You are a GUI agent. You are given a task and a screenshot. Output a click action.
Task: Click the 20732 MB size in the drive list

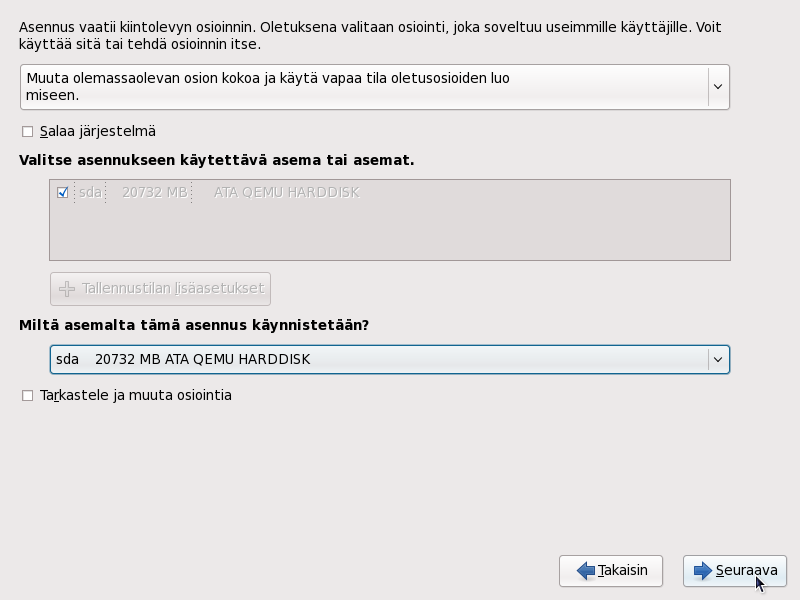point(154,193)
